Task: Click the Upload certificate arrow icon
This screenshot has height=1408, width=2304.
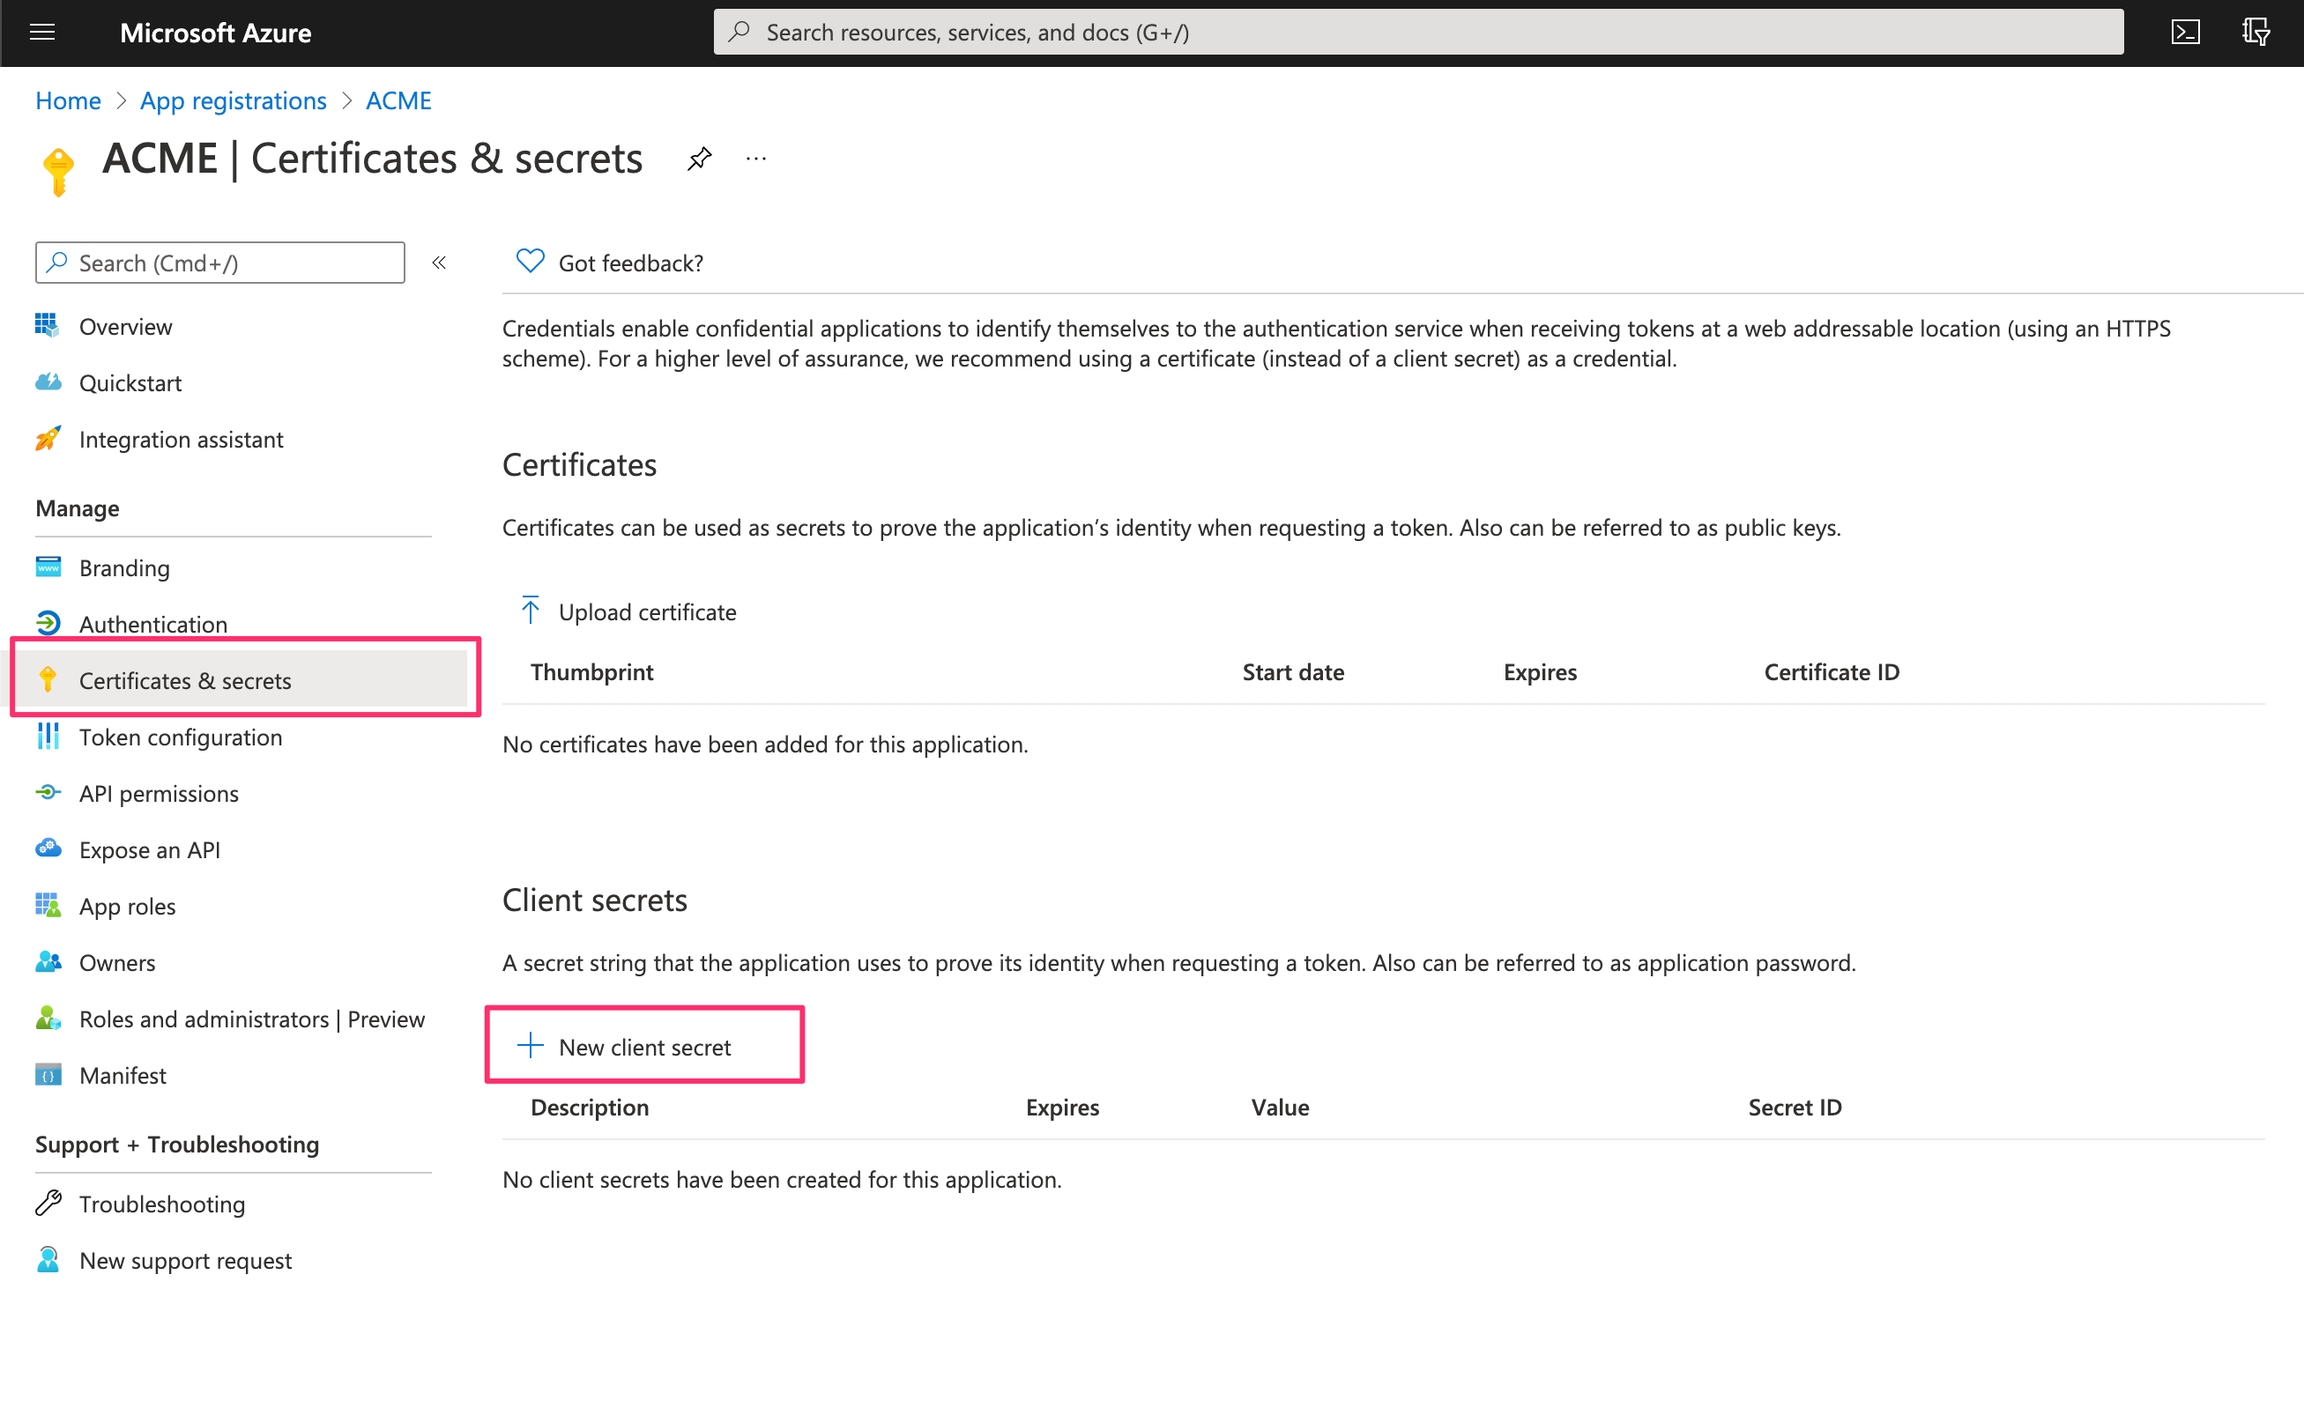Action: [x=530, y=610]
